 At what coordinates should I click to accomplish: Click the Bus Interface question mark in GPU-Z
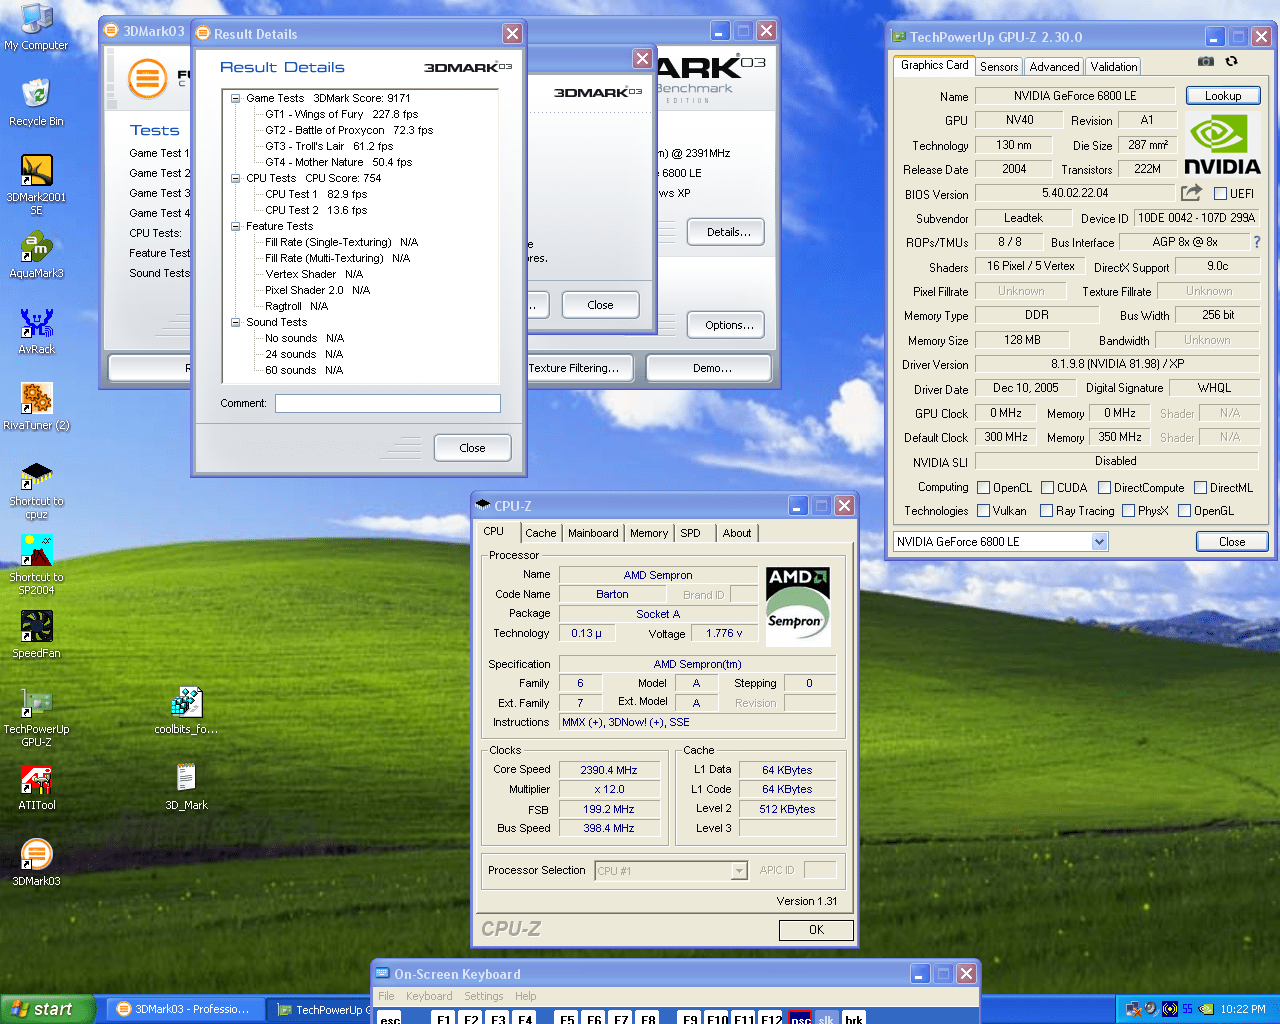[1256, 242]
